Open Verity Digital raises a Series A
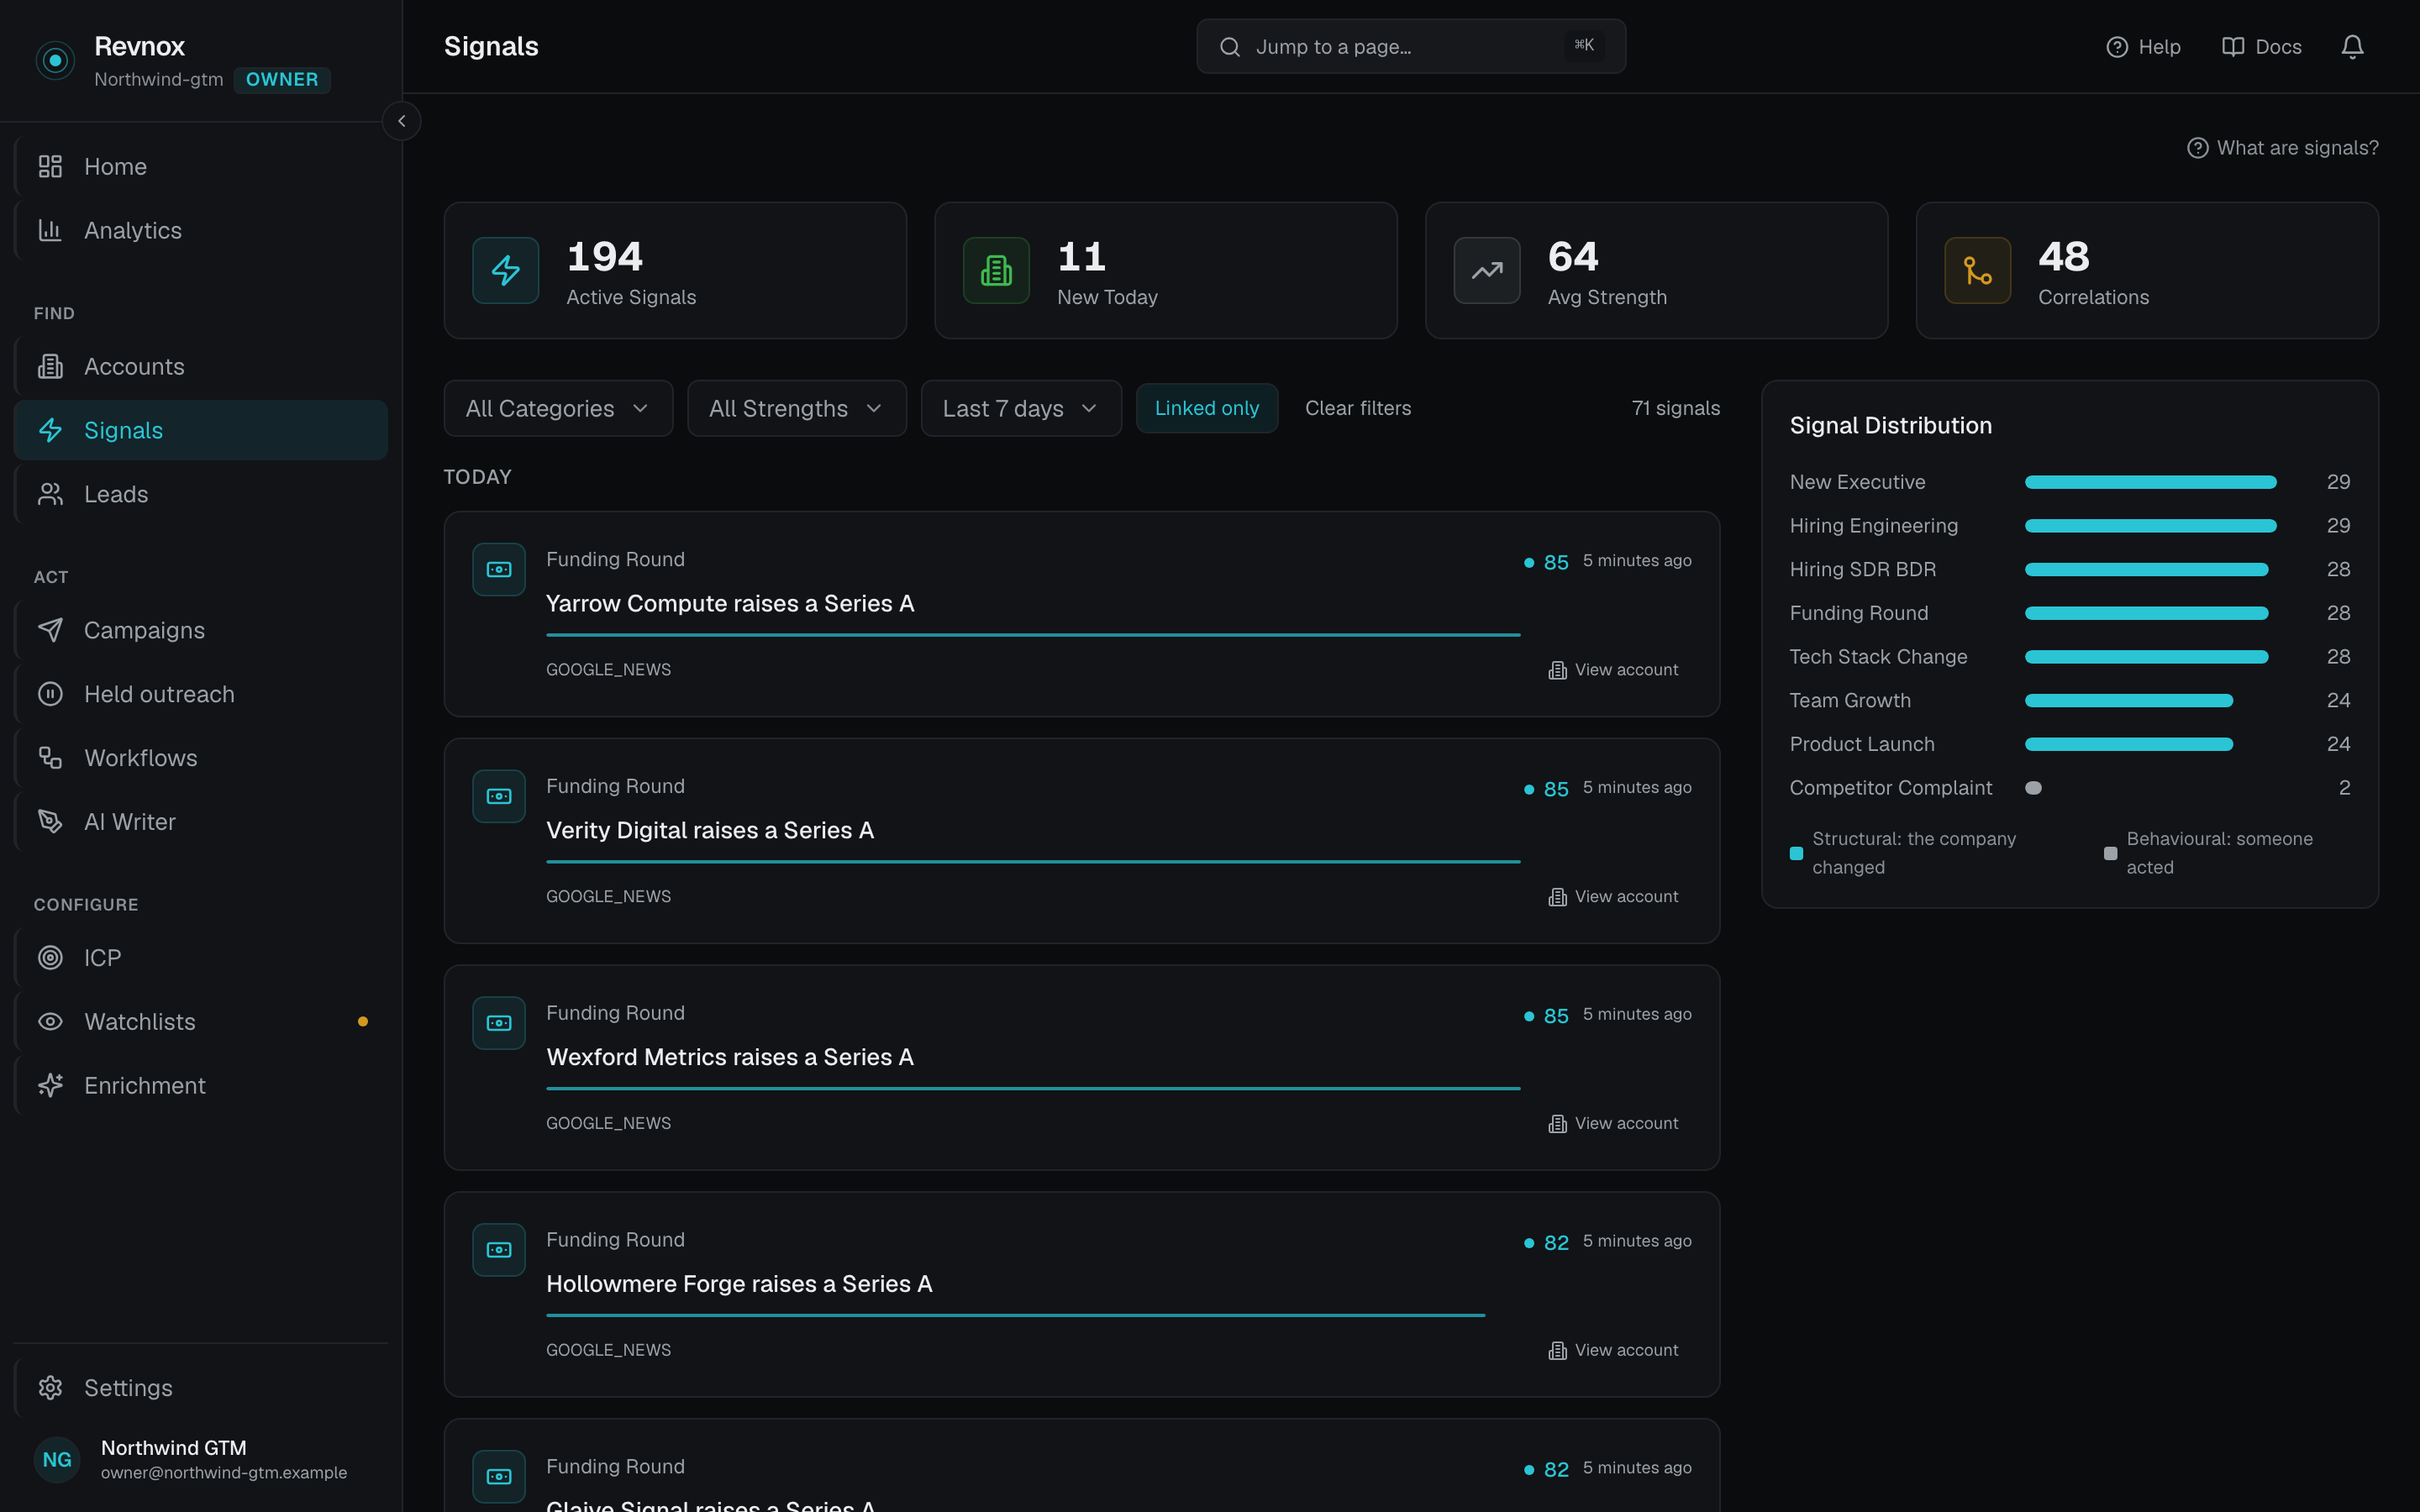Viewport: 2420px width, 1512px height. [710, 831]
